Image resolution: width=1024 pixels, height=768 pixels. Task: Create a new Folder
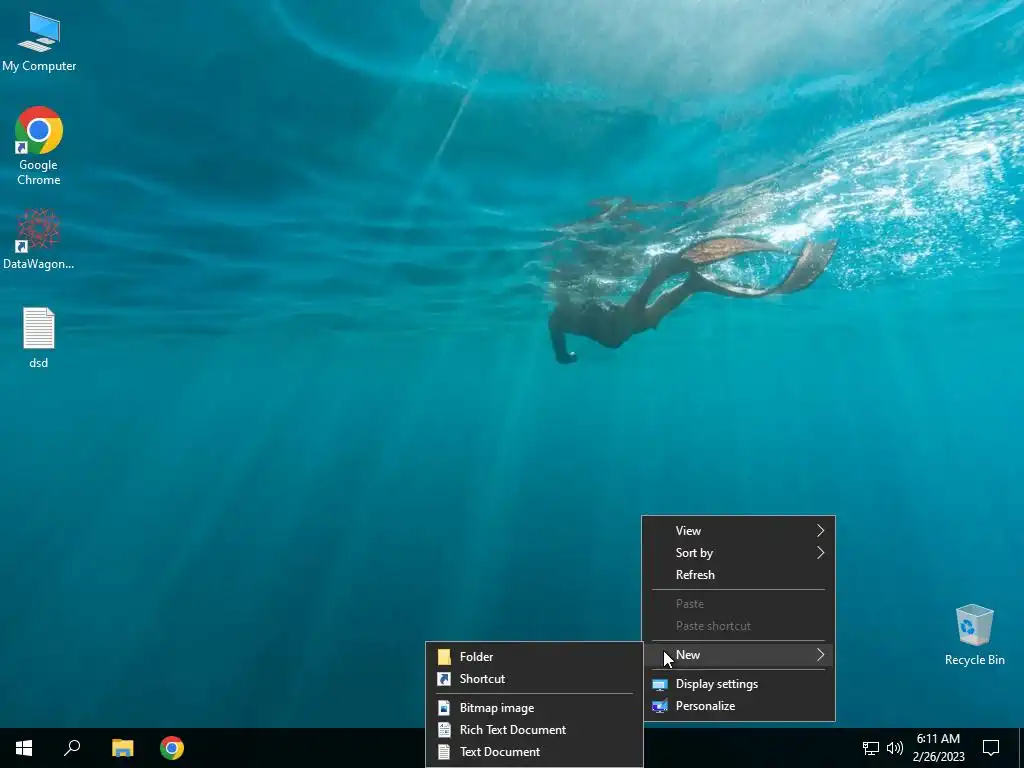pyautogui.click(x=534, y=657)
